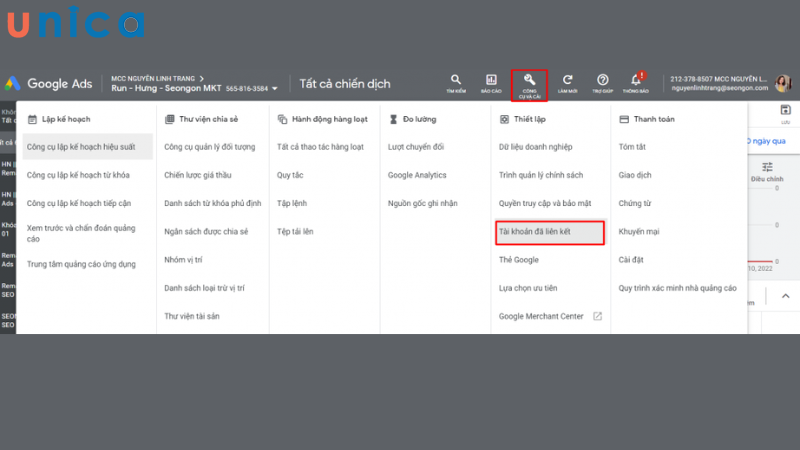
Task: Open Google Analytics under Đo lường
Action: point(417,175)
